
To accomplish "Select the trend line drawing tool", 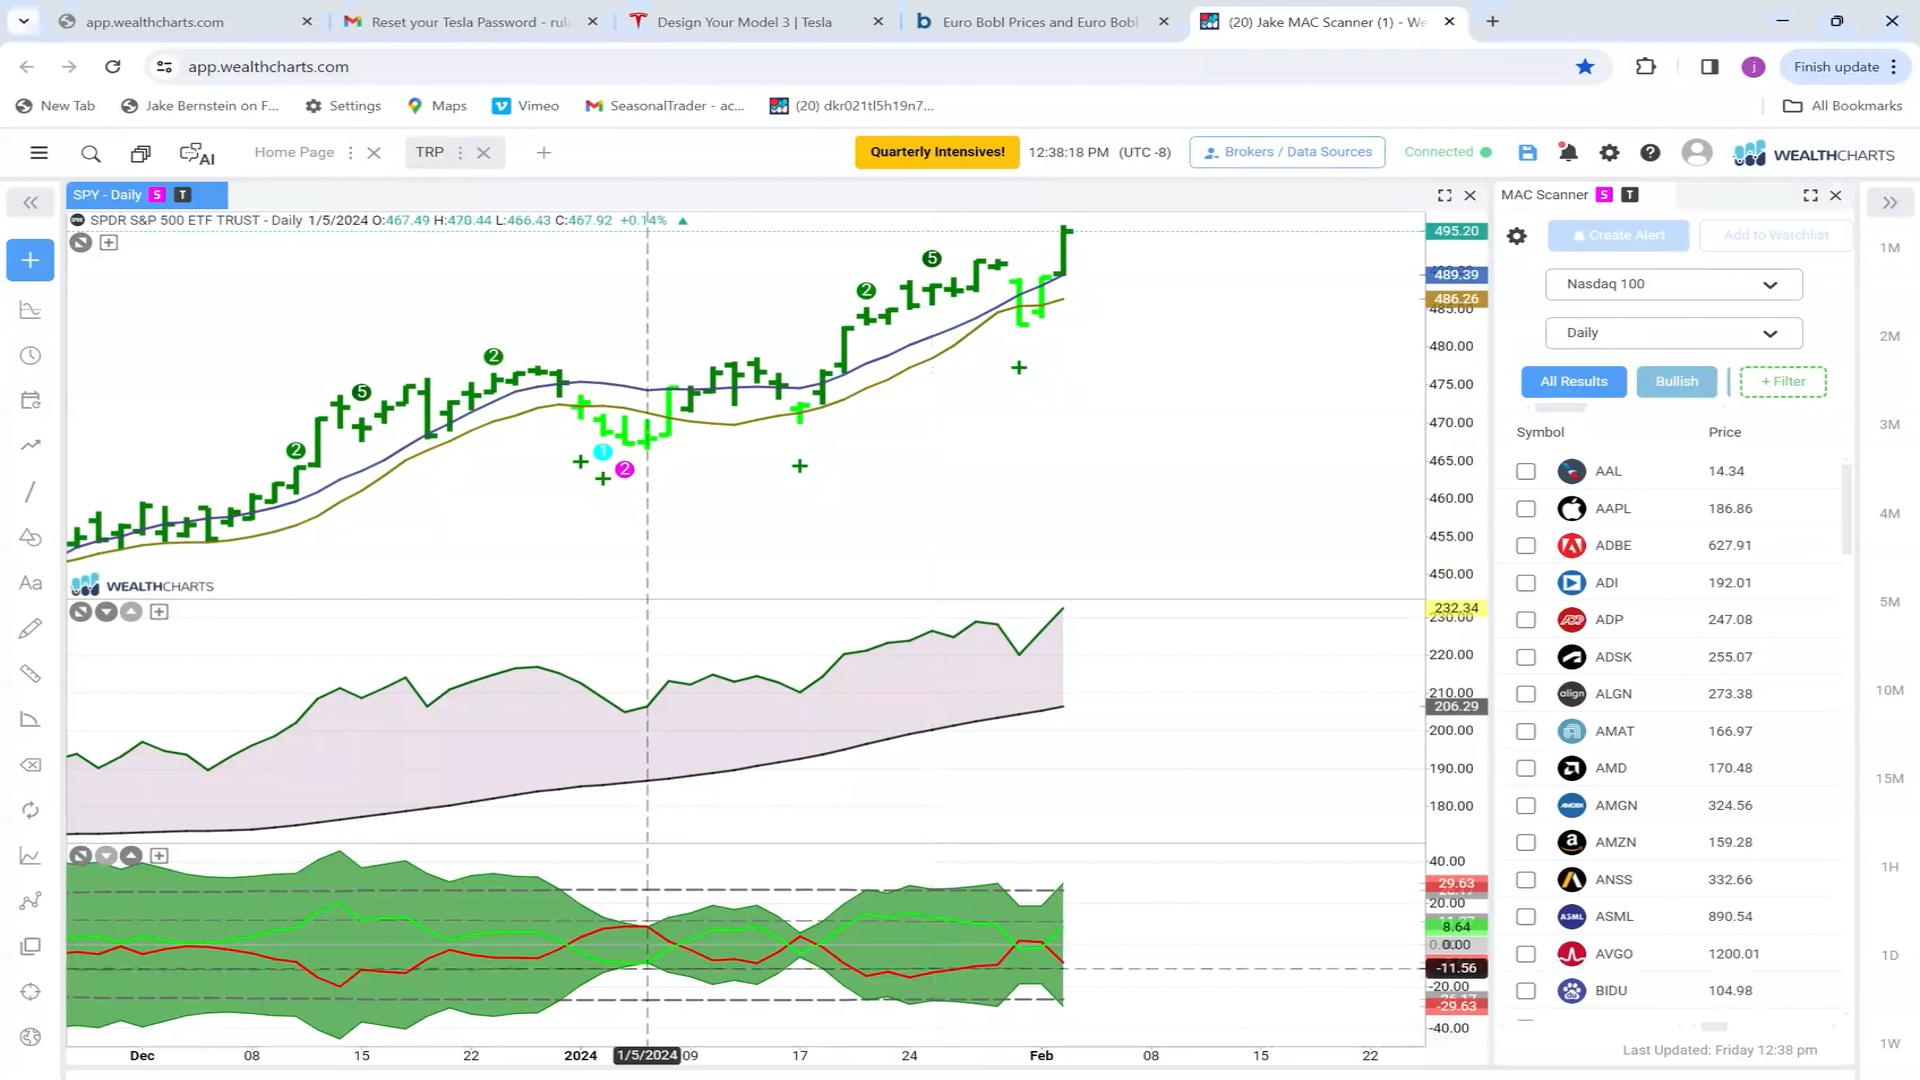I will coord(30,491).
